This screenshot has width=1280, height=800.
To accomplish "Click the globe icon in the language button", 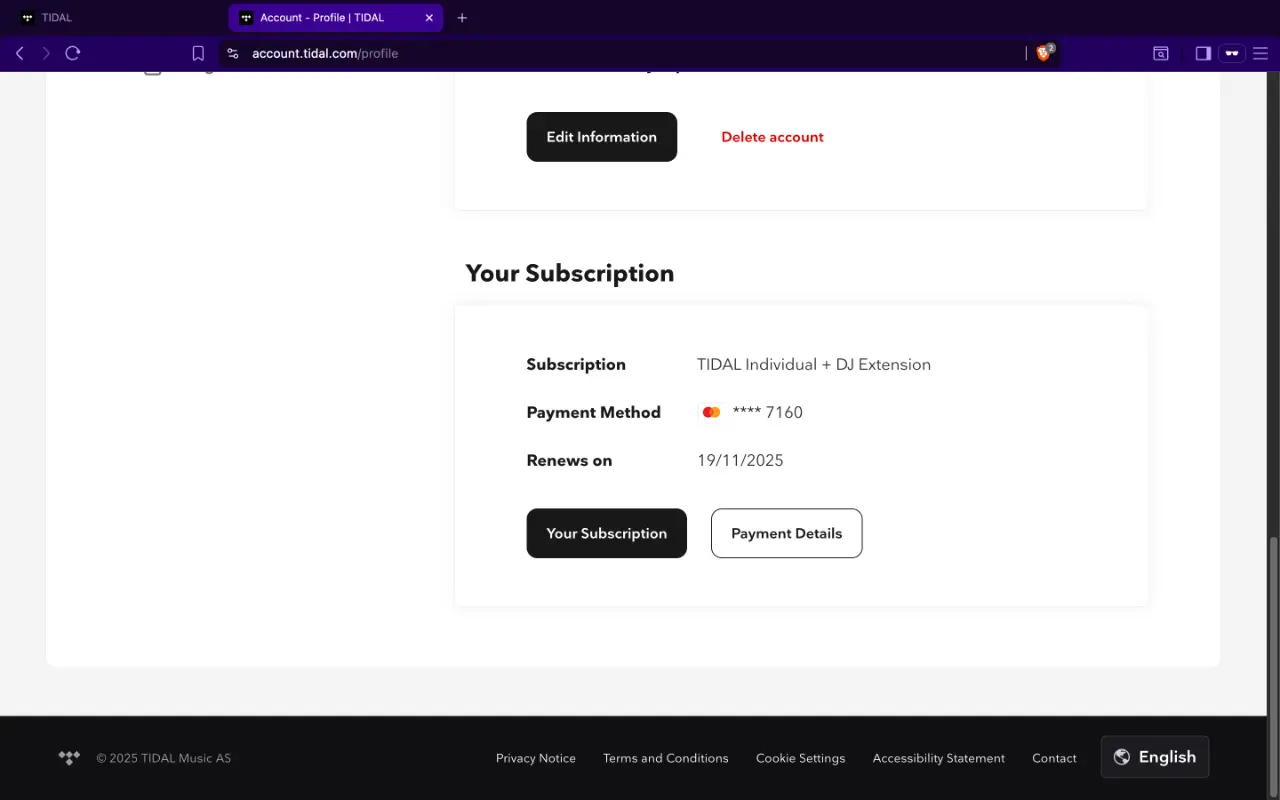I will tap(1122, 757).
